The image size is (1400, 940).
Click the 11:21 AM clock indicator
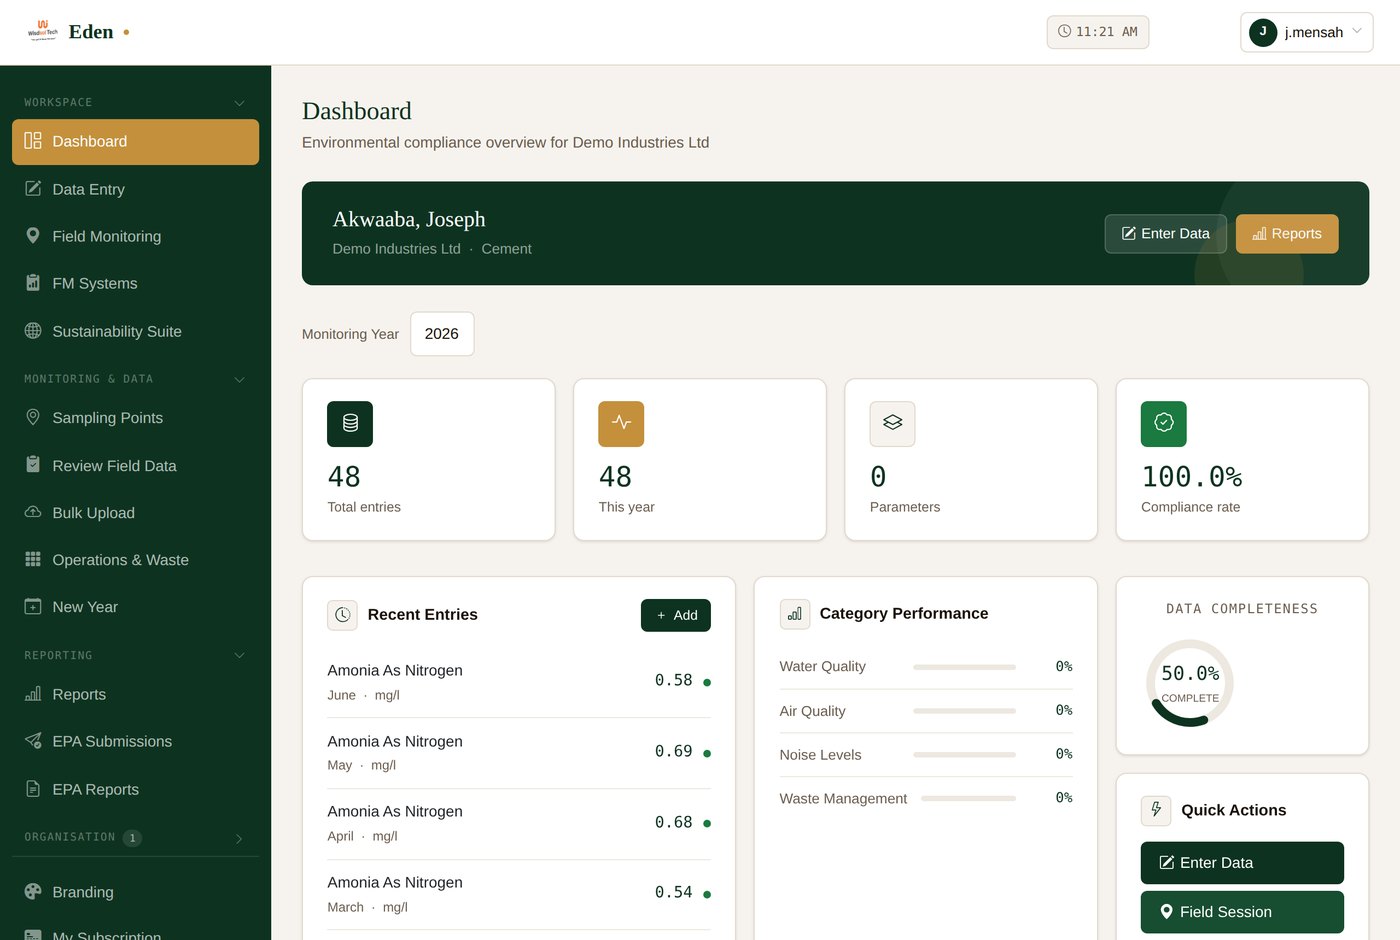(x=1098, y=32)
